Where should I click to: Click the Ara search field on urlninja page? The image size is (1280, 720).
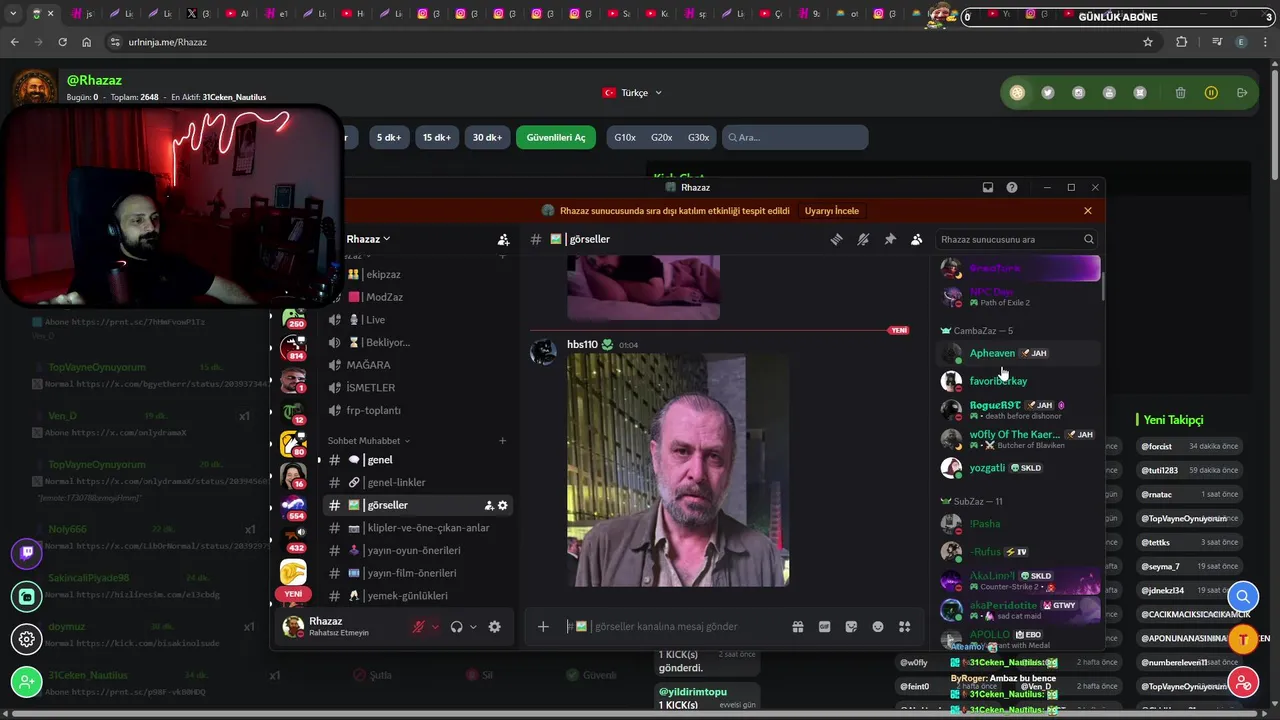click(794, 137)
